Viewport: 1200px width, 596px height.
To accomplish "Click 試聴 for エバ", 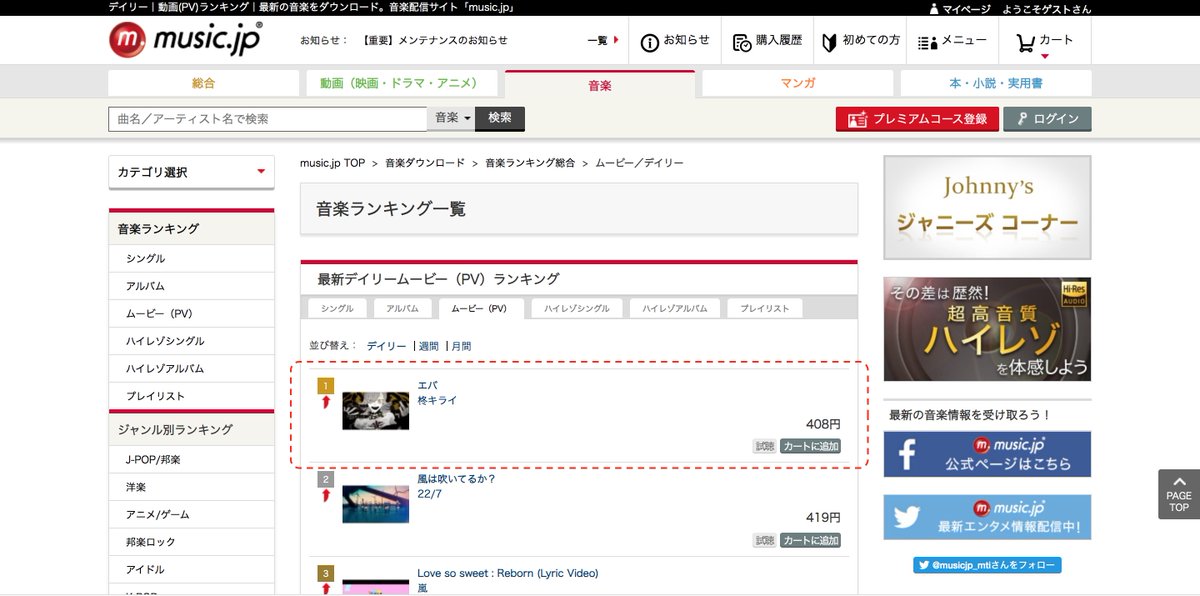I will click(x=765, y=446).
